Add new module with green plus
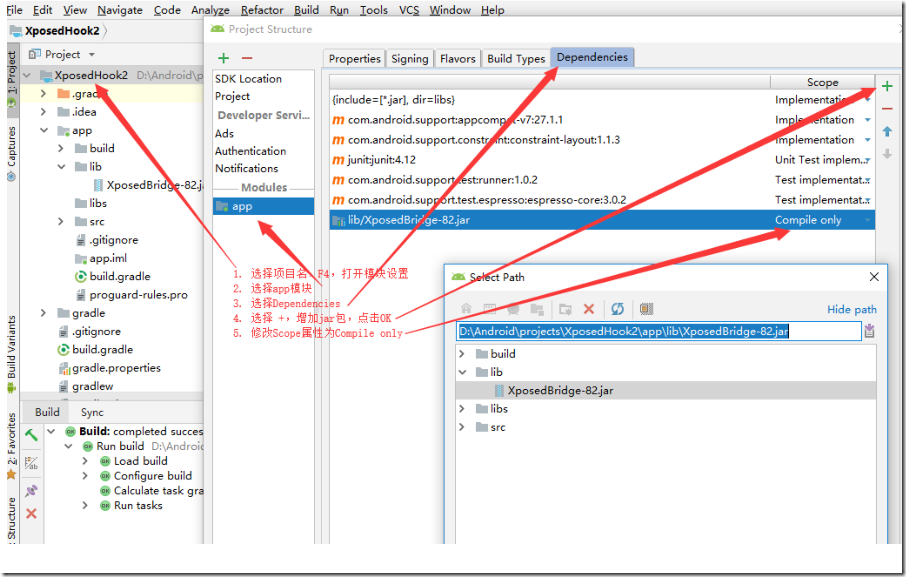 (224, 58)
